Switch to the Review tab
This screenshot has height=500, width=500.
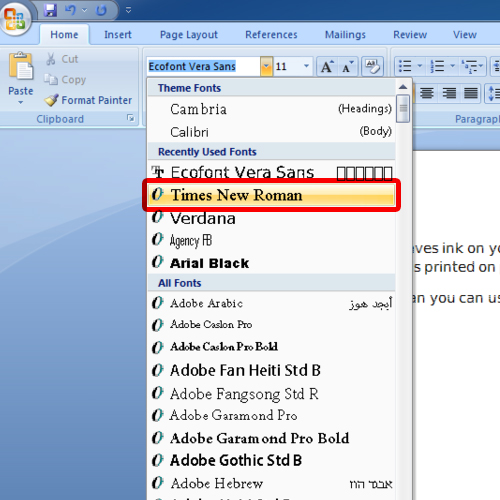coord(410,34)
